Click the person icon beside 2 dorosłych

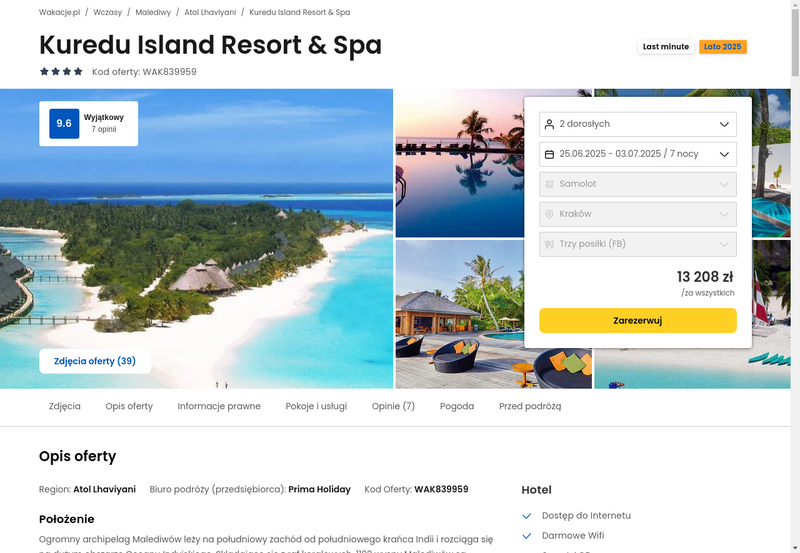tap(549, 124)
